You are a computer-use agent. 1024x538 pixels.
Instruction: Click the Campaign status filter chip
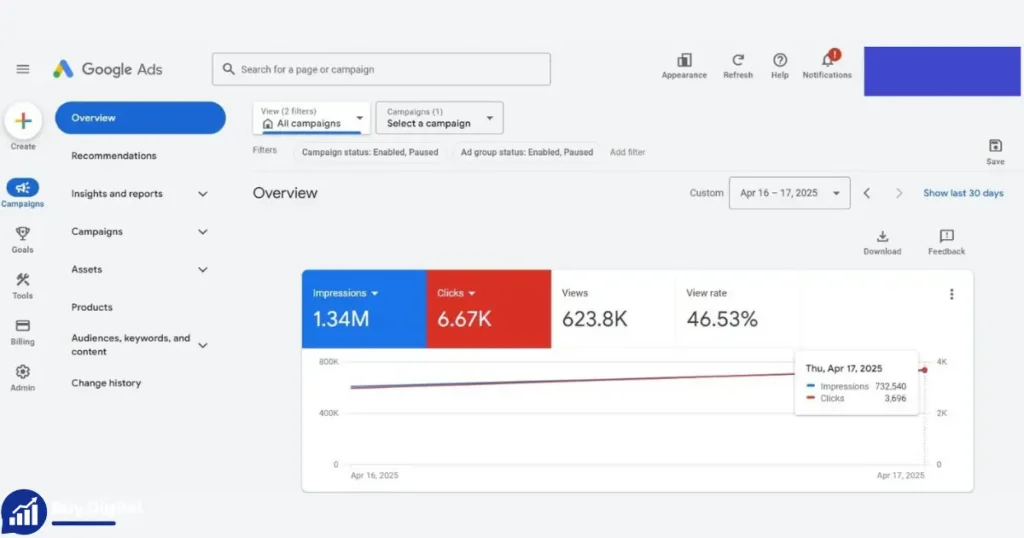point(370,152)
